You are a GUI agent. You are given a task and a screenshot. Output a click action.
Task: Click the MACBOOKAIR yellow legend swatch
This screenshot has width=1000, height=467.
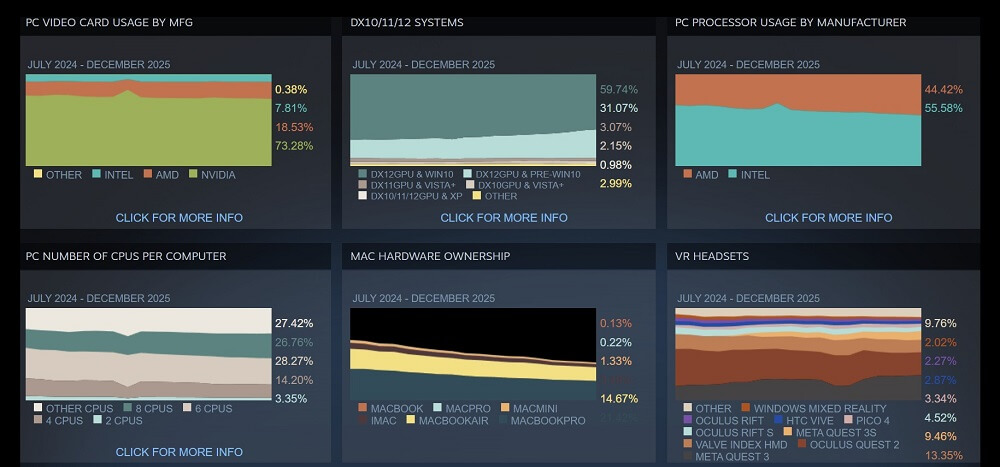click(x=411, y=422)
